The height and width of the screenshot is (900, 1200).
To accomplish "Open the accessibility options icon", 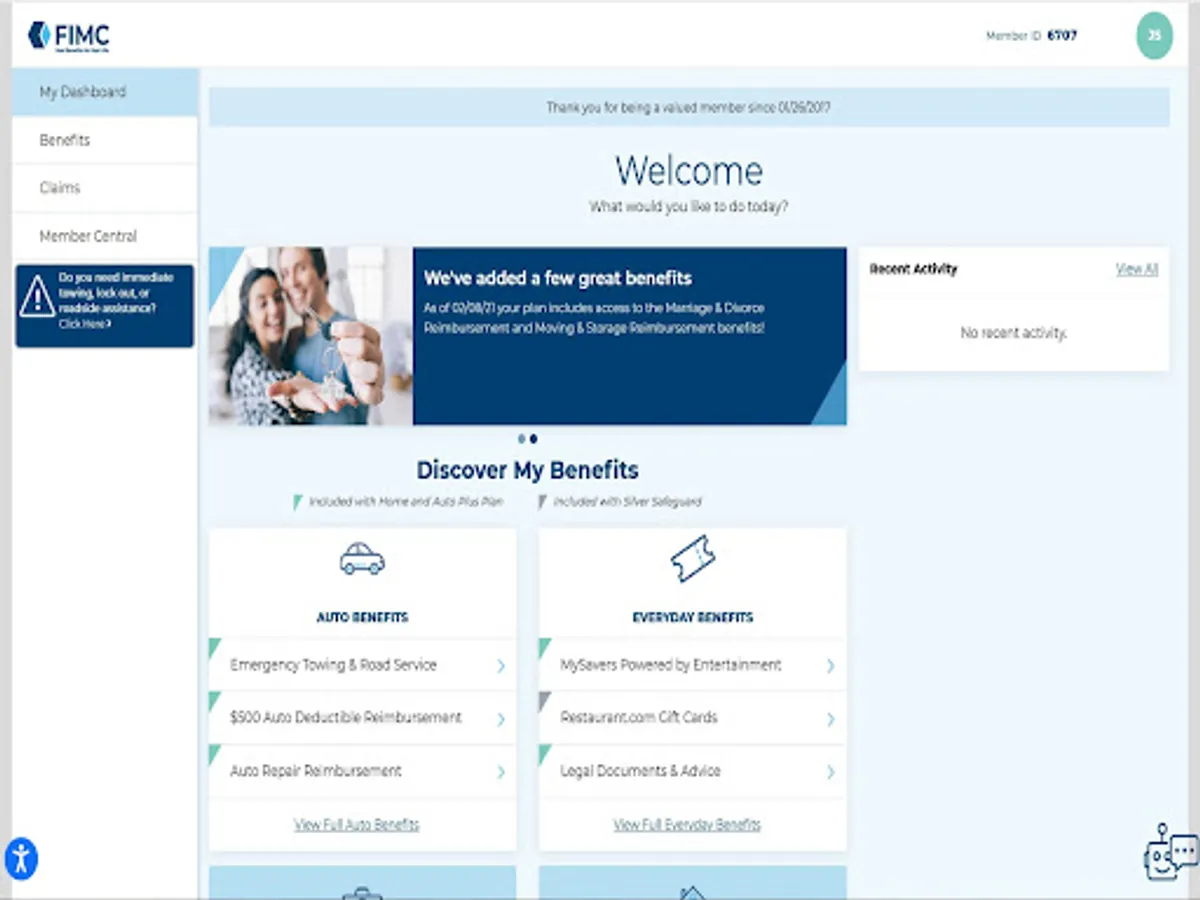I will (x=21, y=858).
